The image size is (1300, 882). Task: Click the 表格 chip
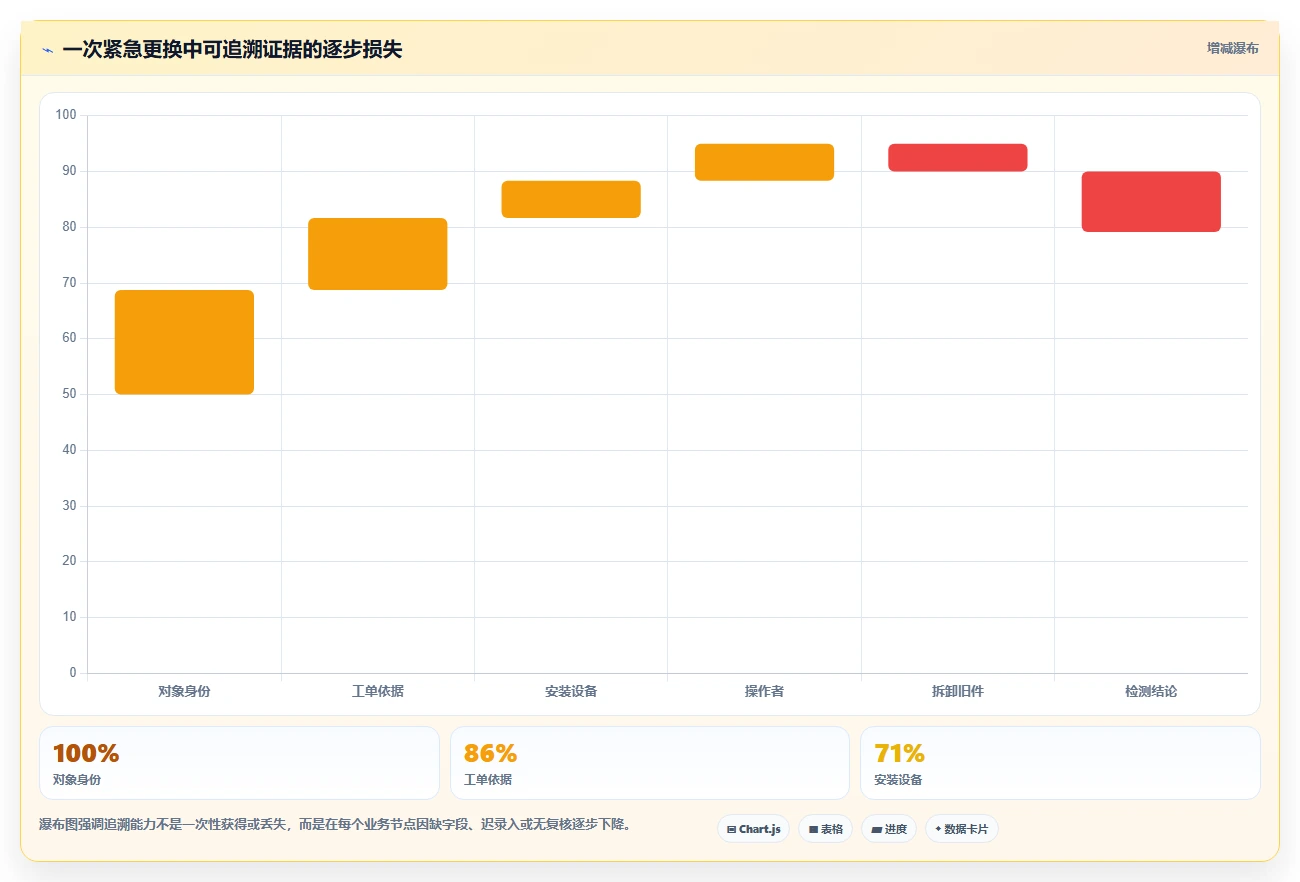[826, 829]
